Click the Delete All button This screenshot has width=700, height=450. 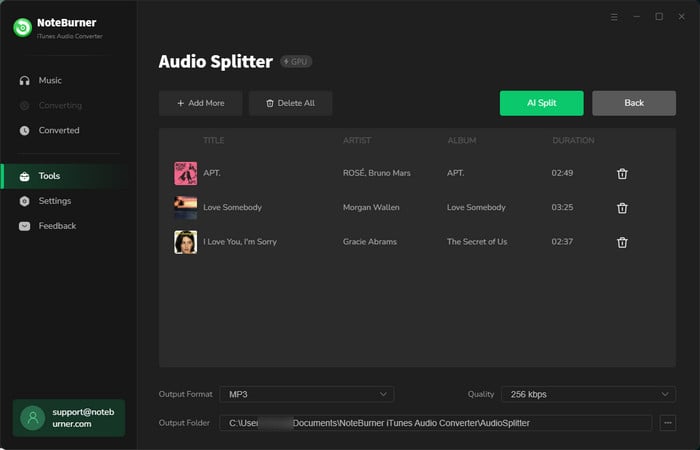291,103
